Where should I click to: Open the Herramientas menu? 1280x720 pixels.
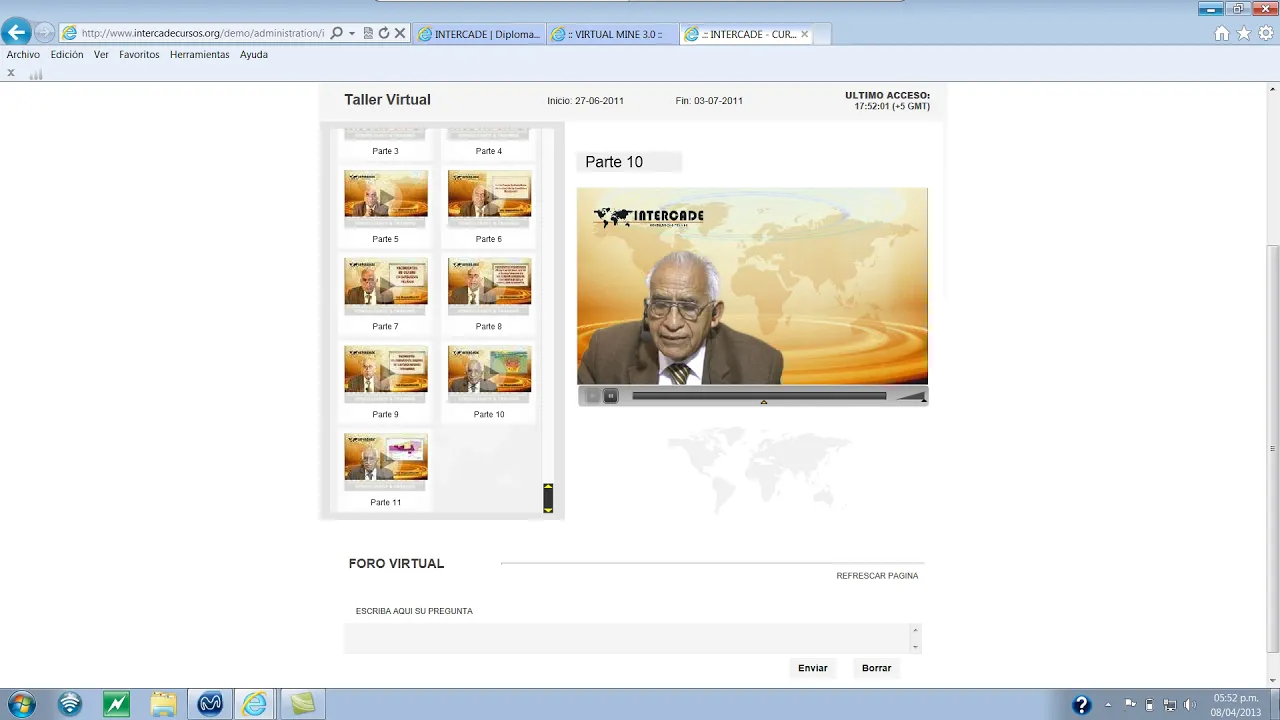[200, 55]
